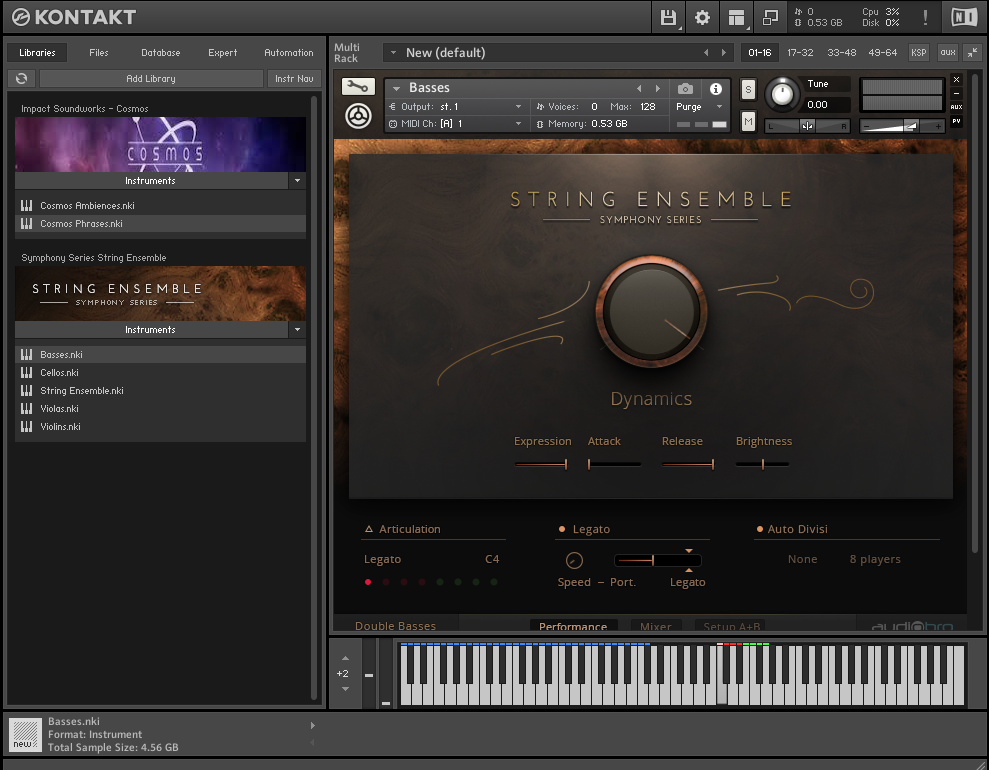Select rack page 33-48
Image resolution: width=989 pixels, height=770 pixels.
pyautogui.click(x=841, y=53)
